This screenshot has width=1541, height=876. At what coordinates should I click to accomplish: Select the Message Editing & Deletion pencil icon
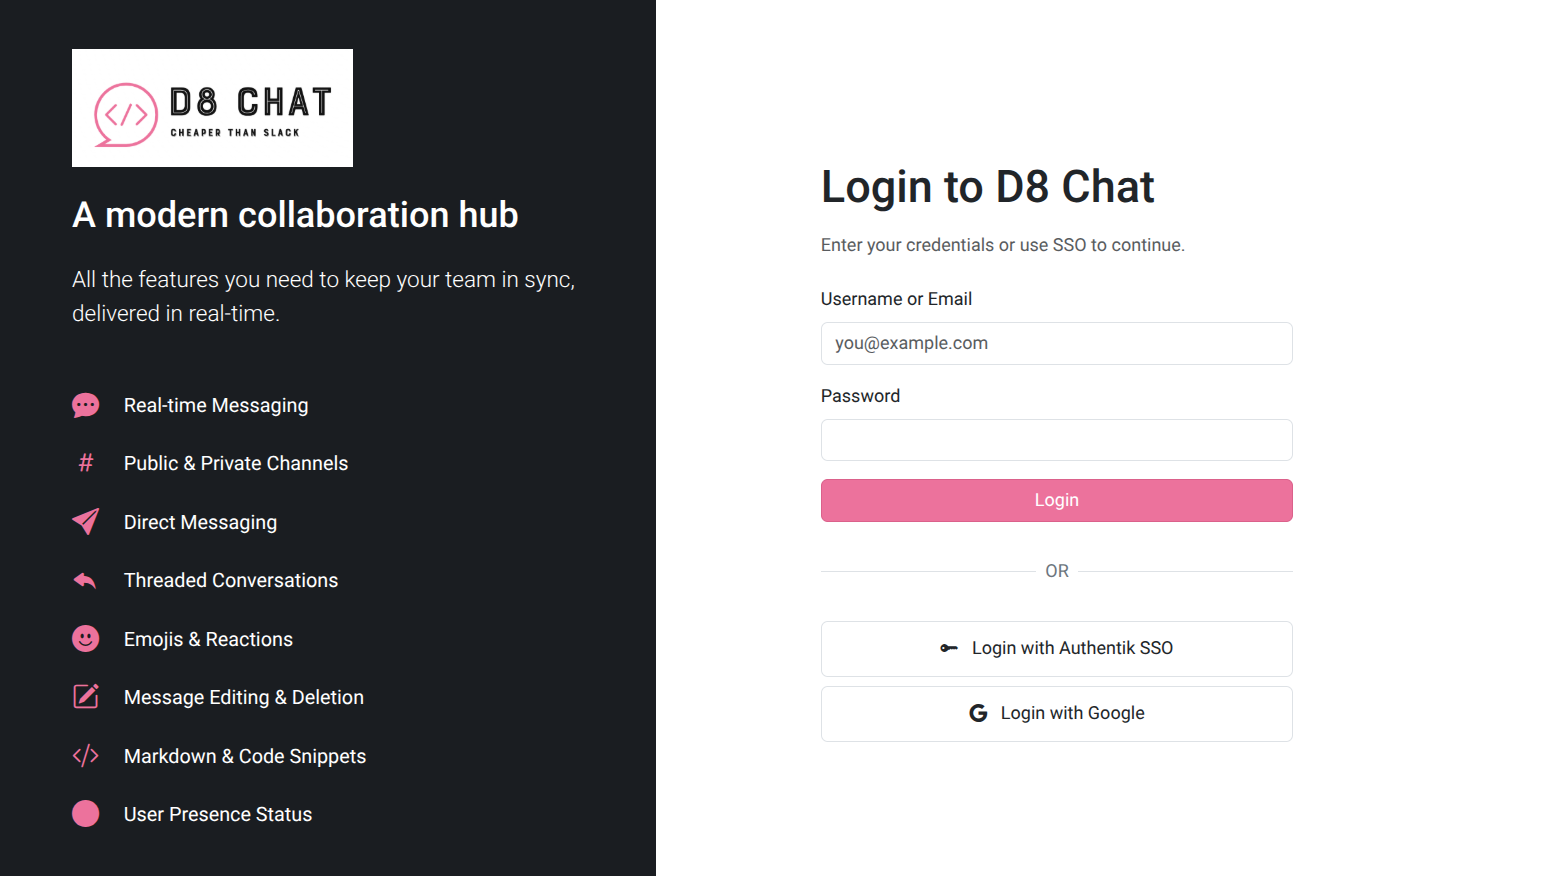(86, 697)
